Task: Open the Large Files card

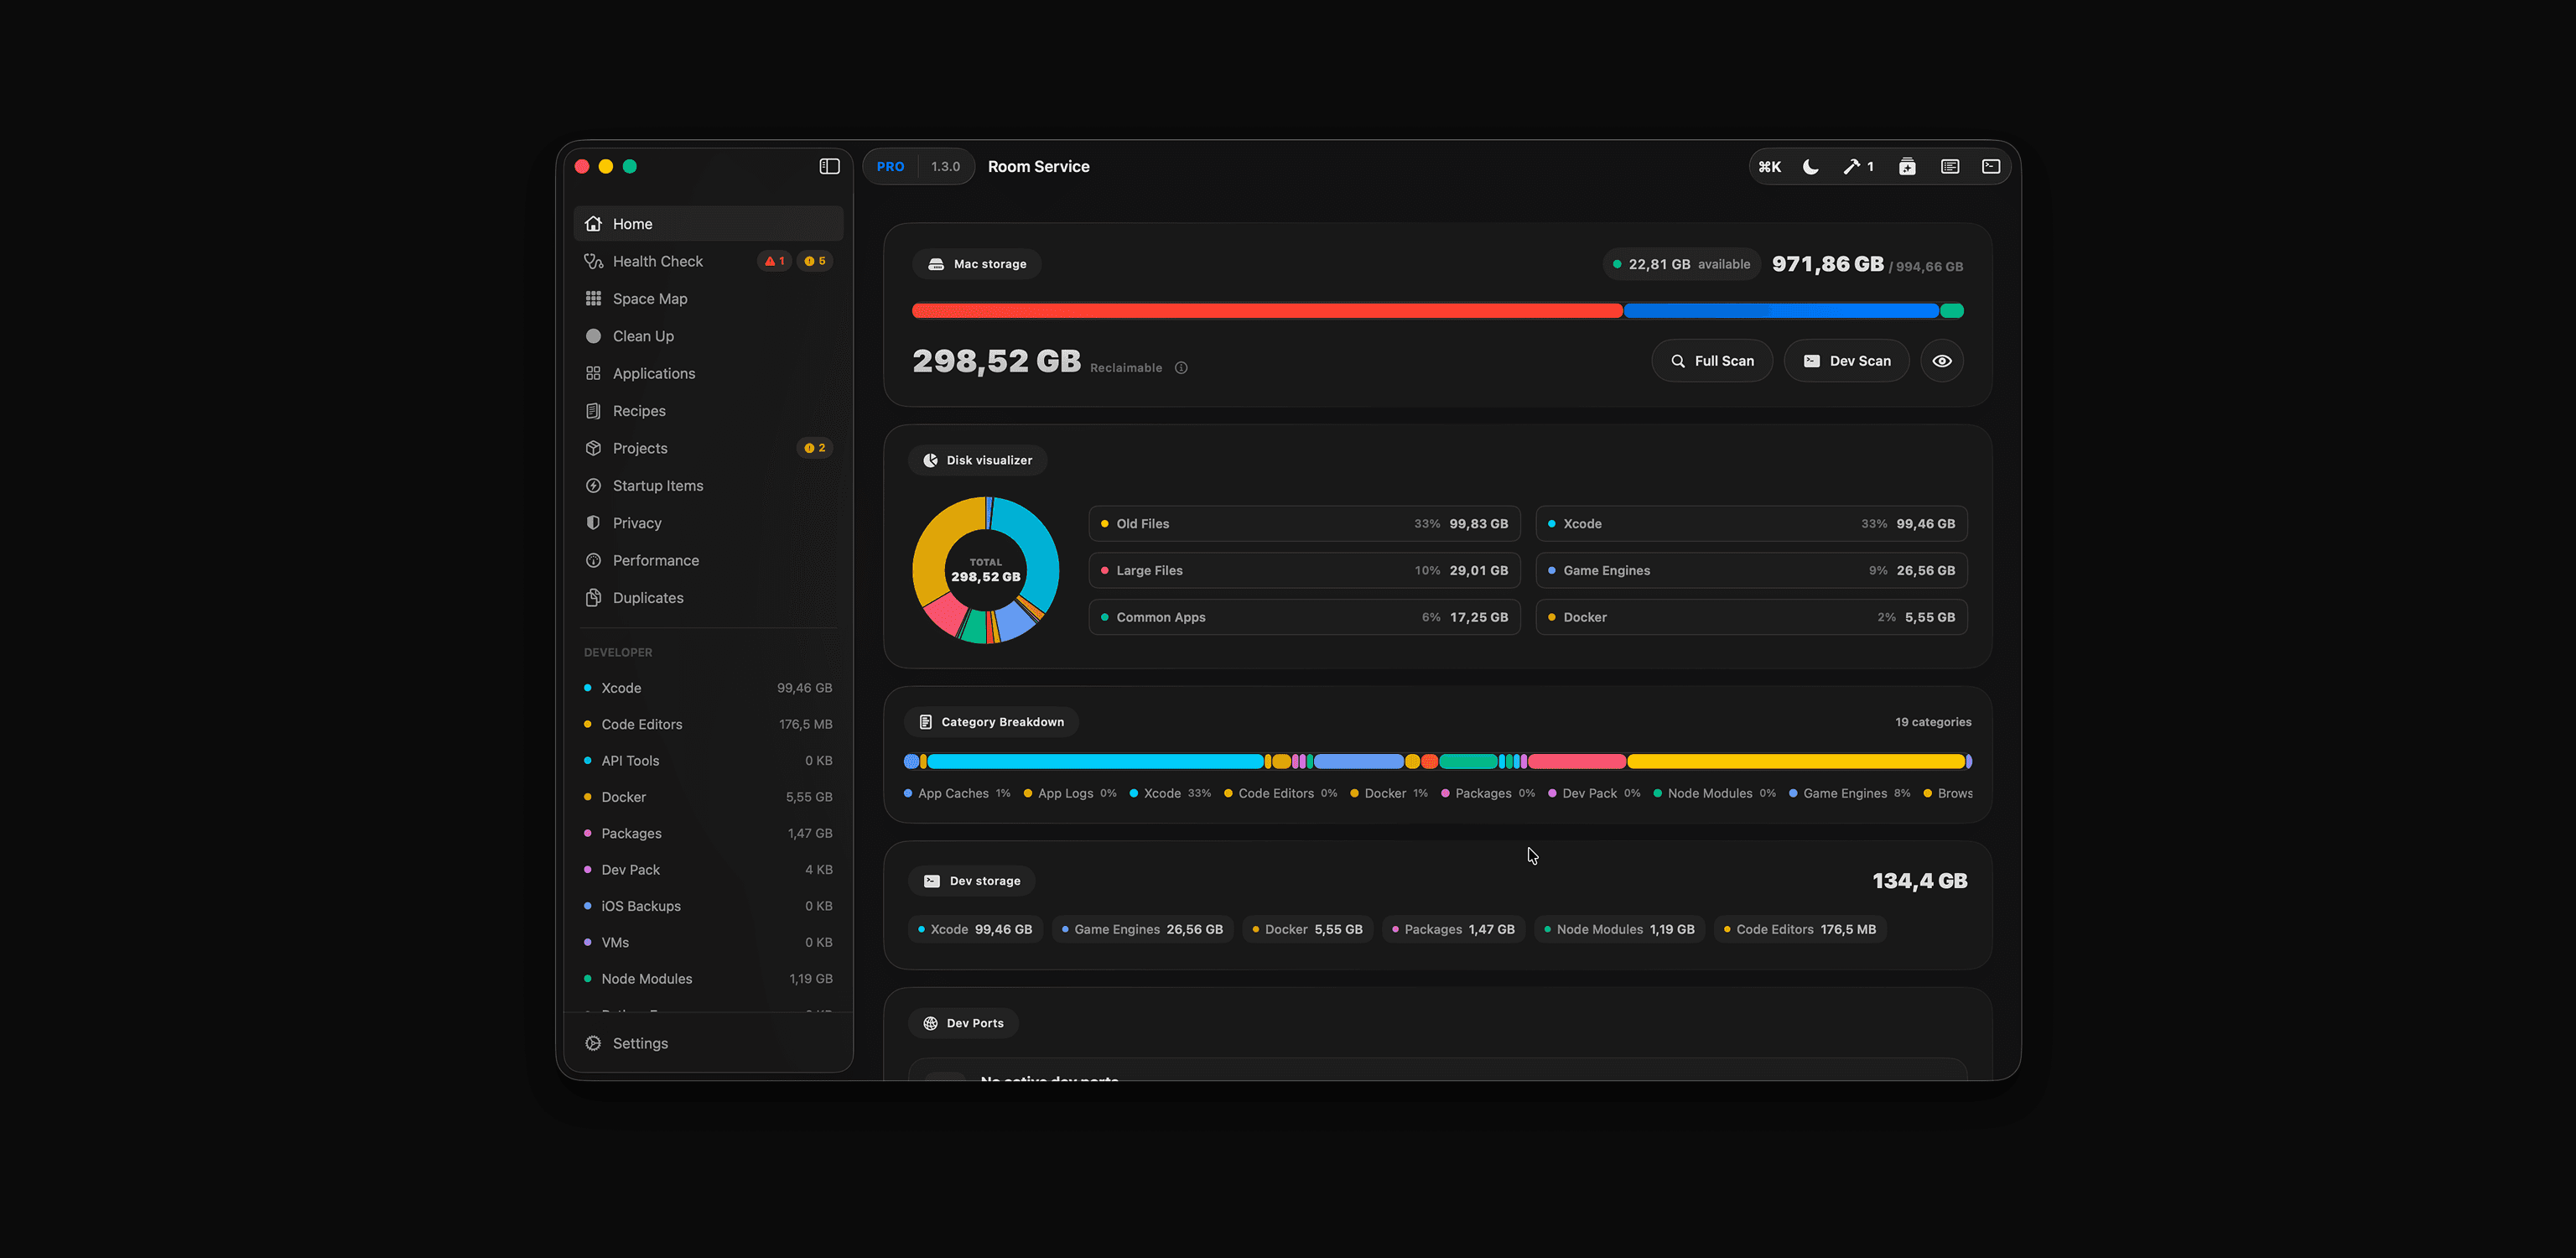Action: [x=1304, y=571]
